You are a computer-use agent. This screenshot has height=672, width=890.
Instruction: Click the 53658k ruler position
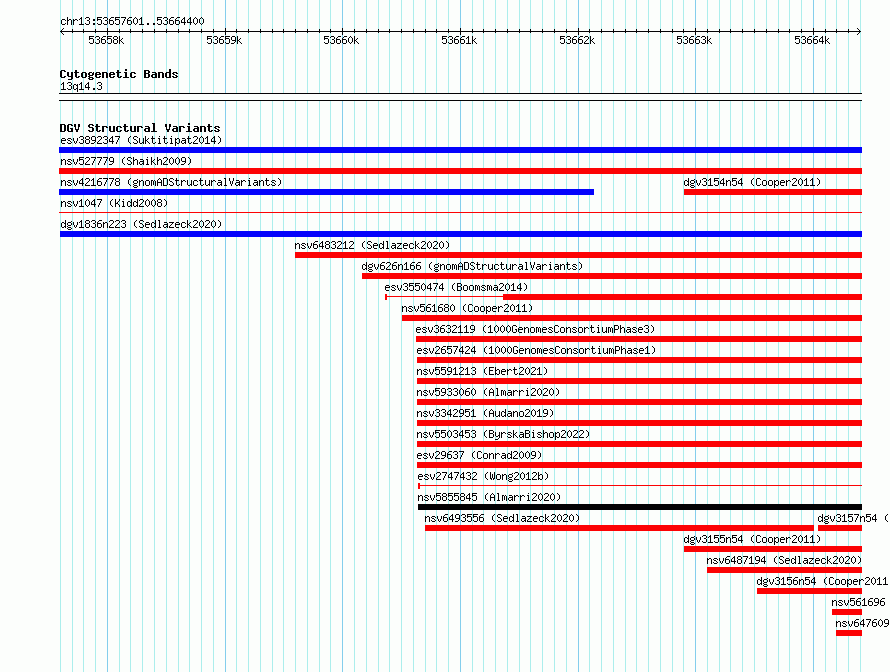coord(106,40)
